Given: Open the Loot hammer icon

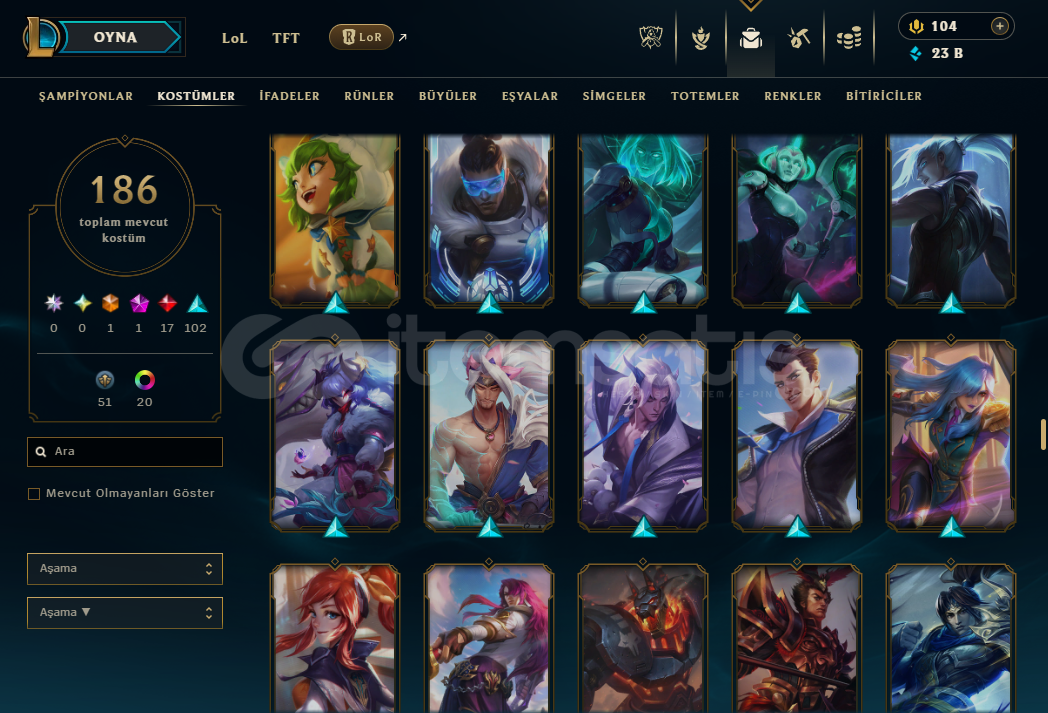Looking at the screenshot, I should [799, 38].
